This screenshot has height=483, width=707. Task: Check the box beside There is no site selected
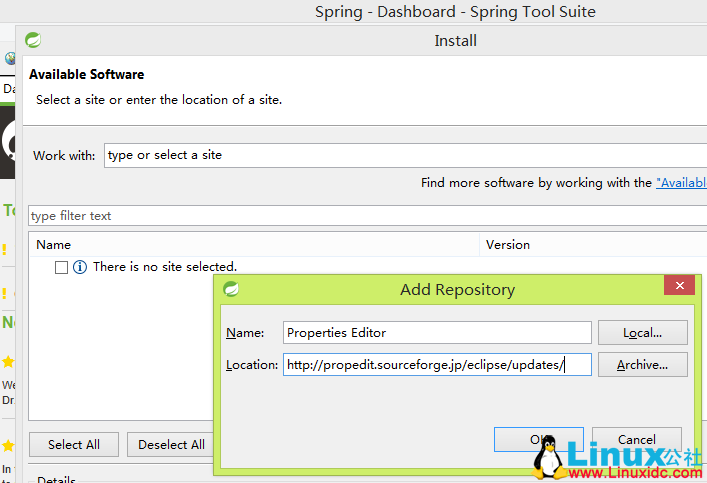61,267
